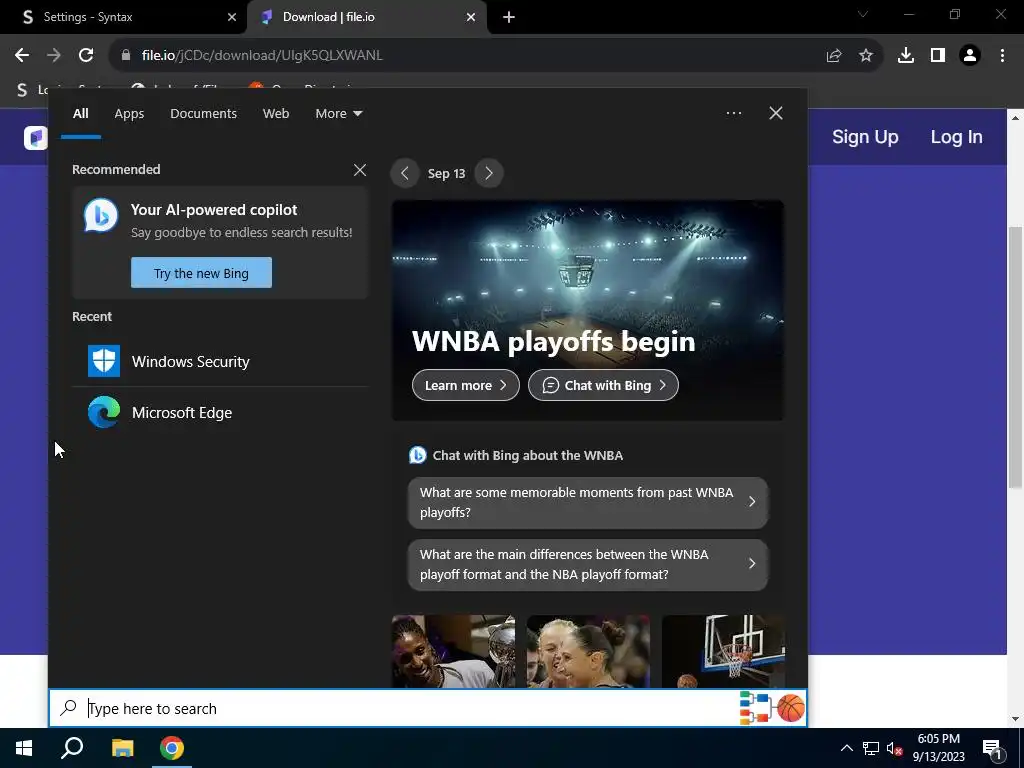This screenshot has width=1024, height=768.
Task: Click Sign Up on file.io
Action: 865,136
